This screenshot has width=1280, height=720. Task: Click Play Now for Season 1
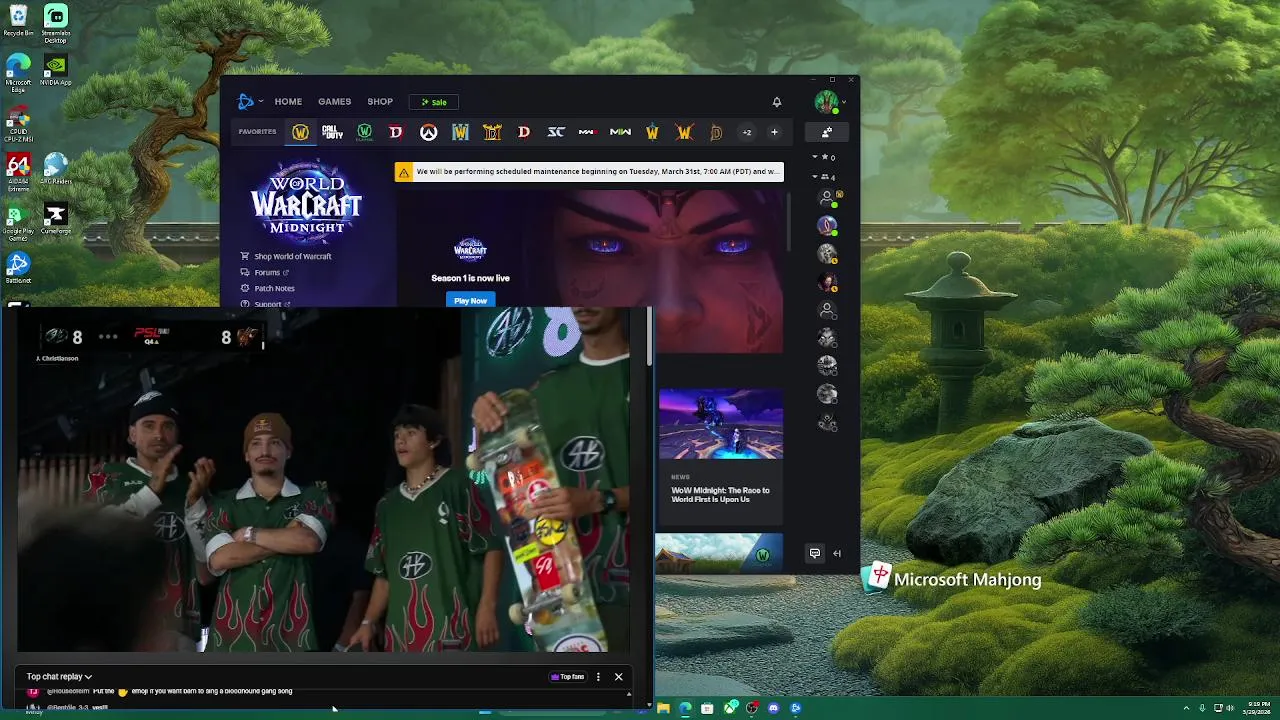click(x=470, y=300)
